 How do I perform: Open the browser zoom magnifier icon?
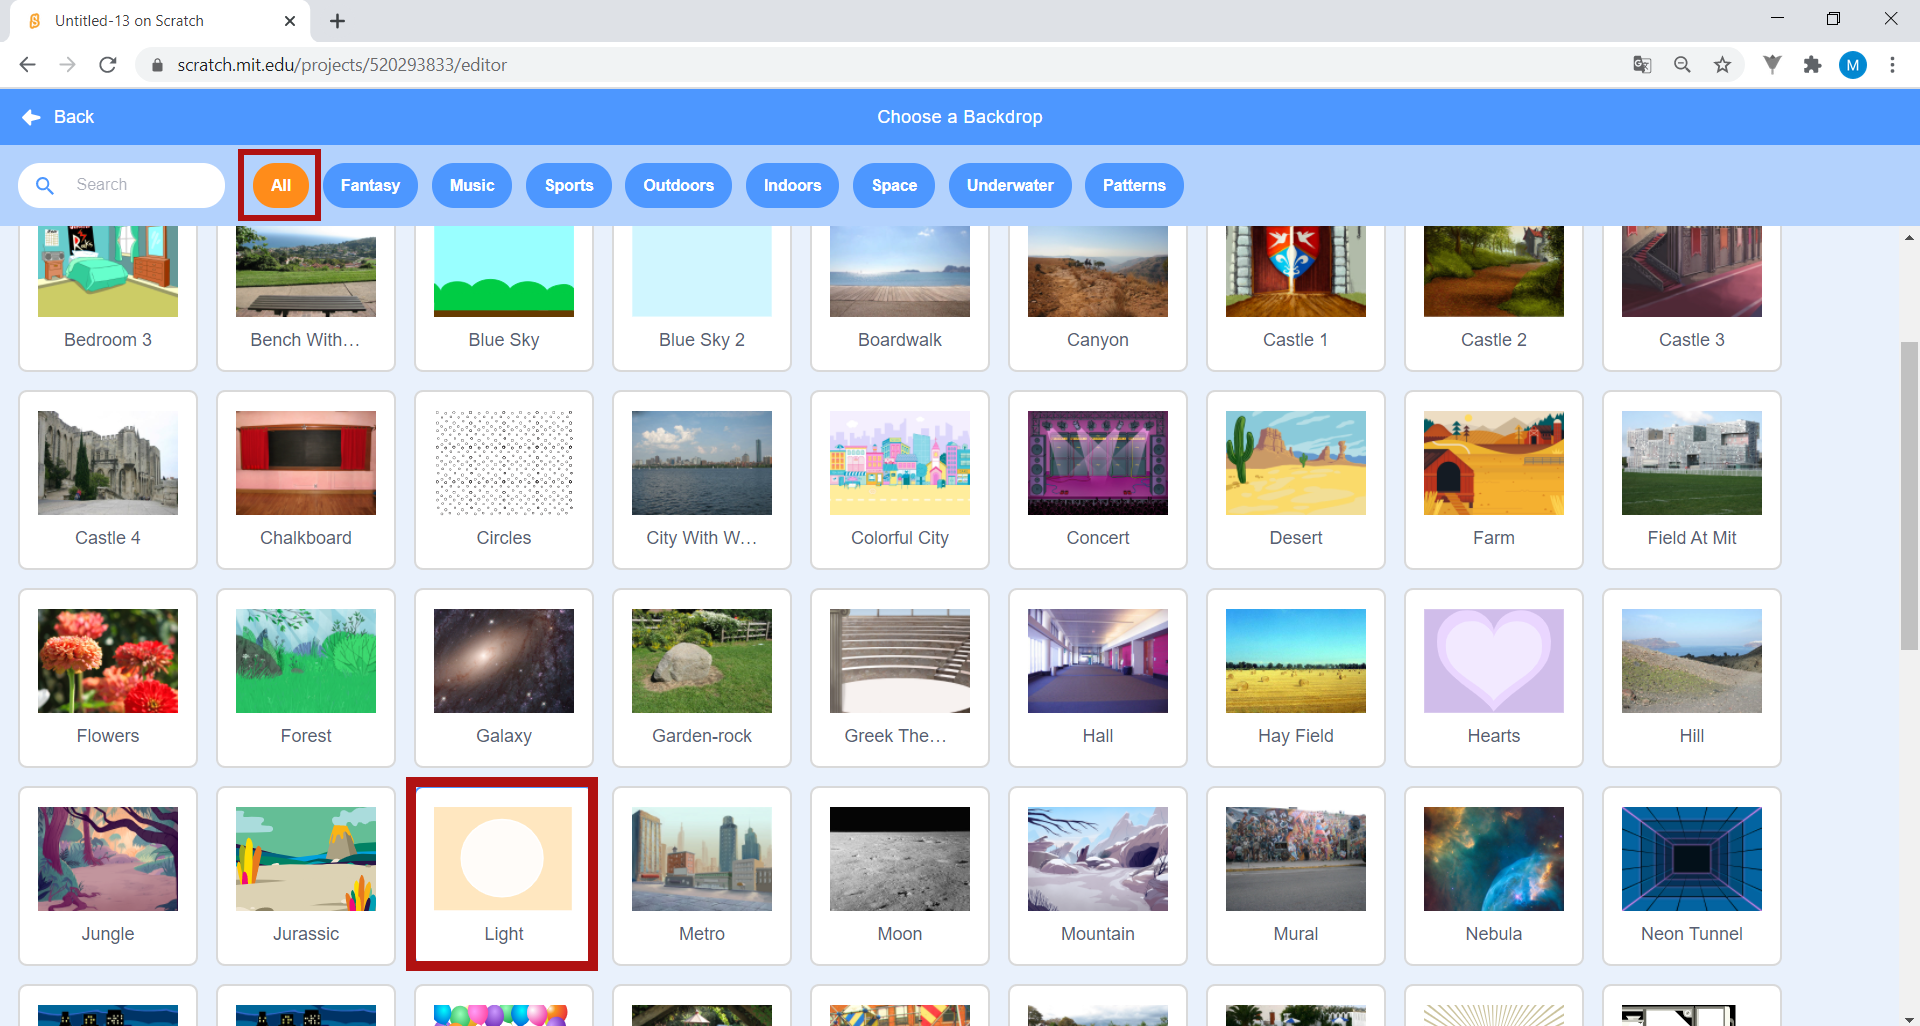pyautogui.click(x=1682, y=65)
